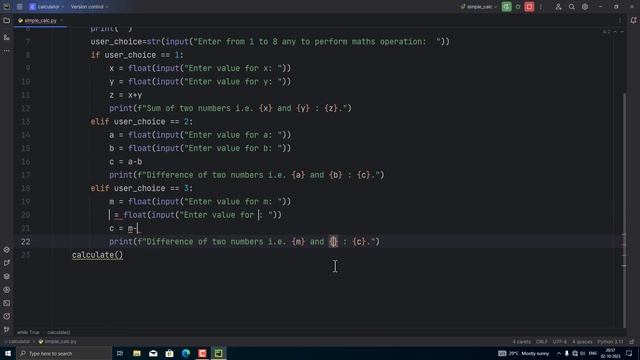Open the Problems tool window

7,316
